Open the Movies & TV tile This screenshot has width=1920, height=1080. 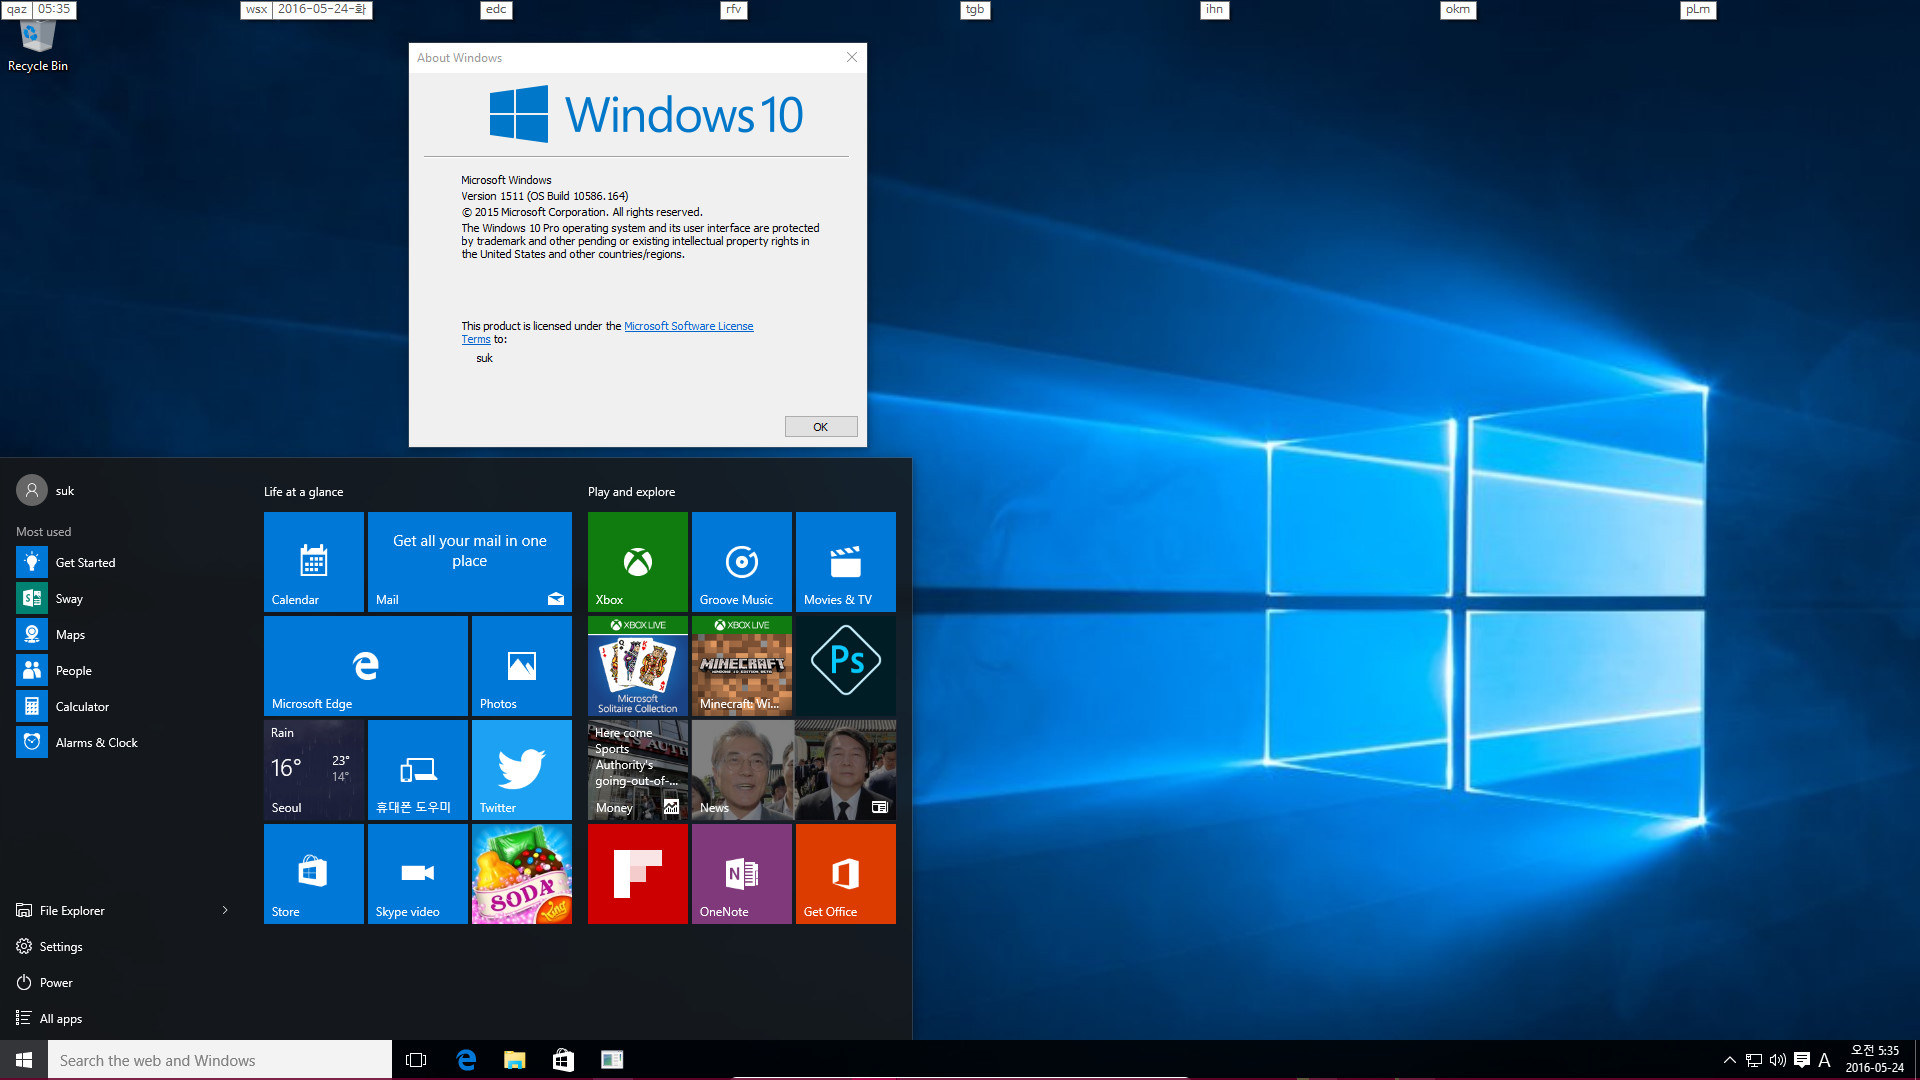coord(846,562)
